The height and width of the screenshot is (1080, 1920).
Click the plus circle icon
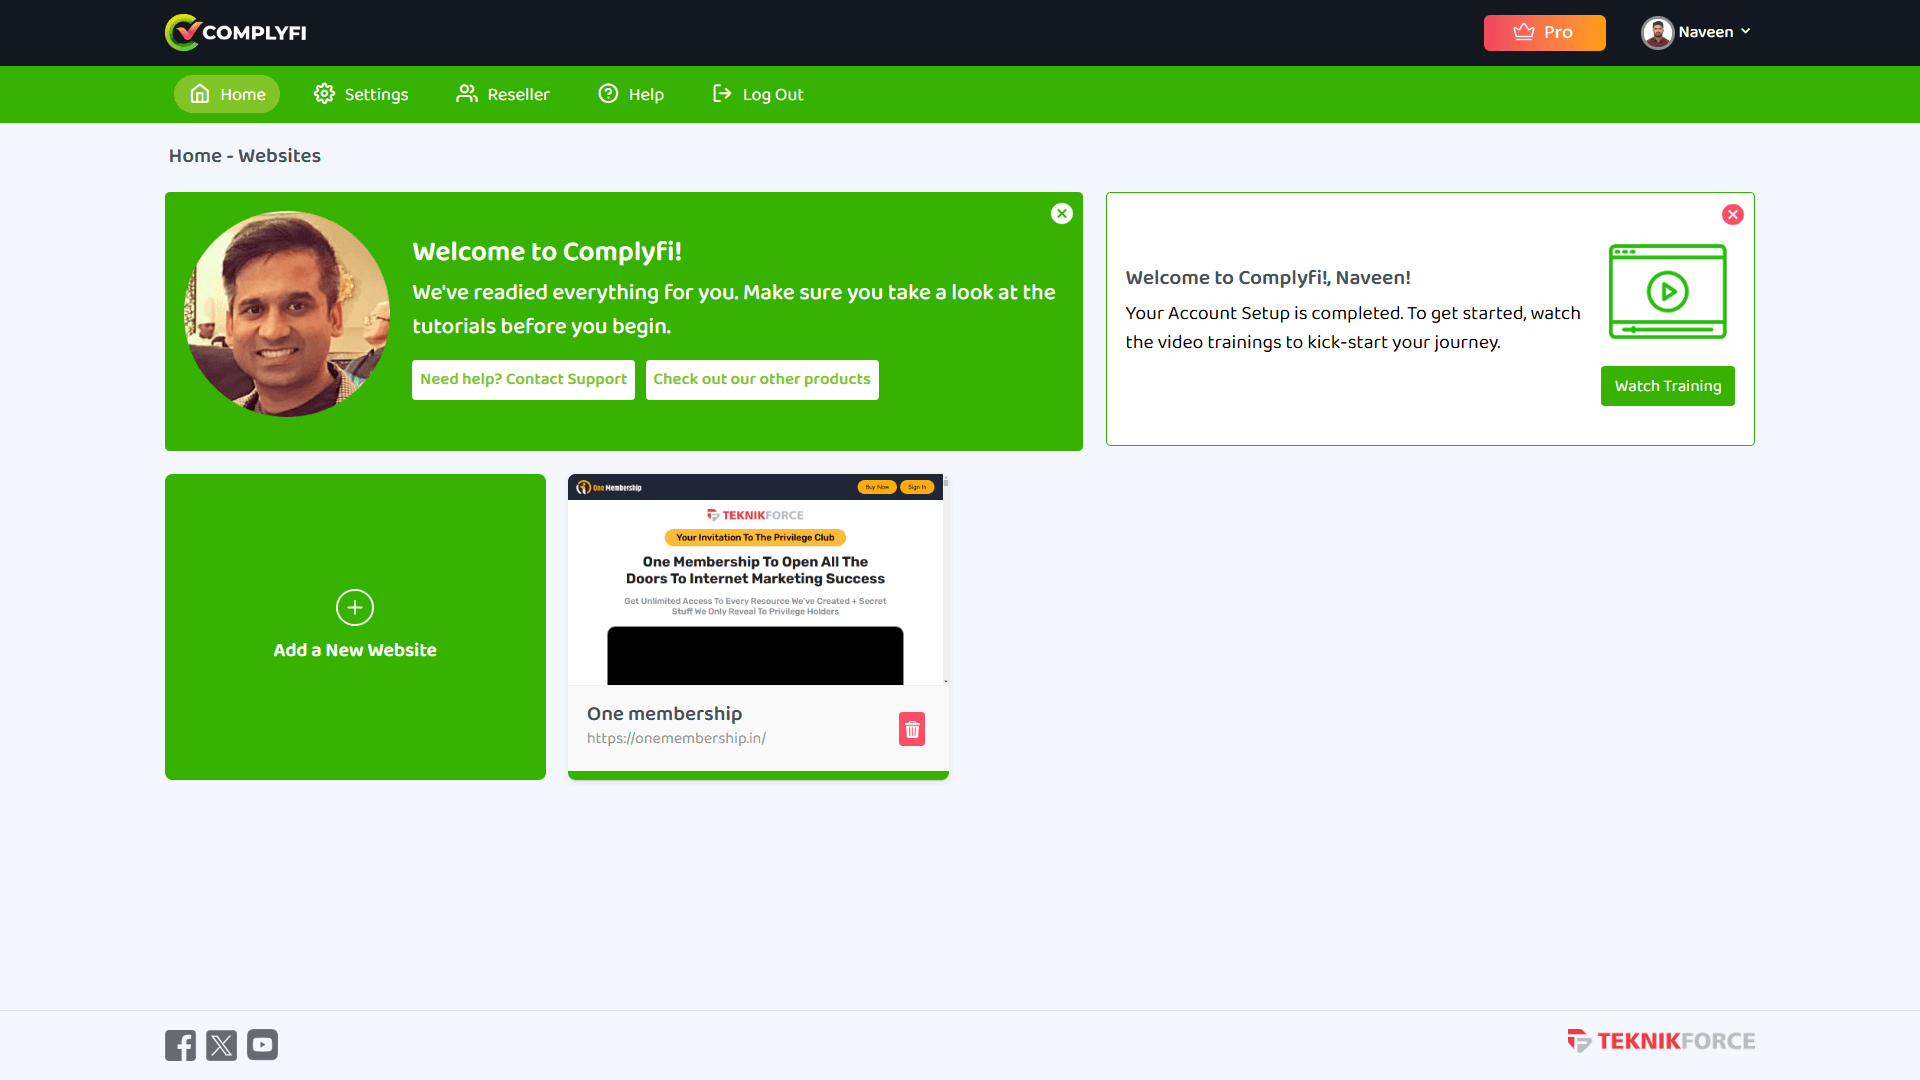coord(355,607)
